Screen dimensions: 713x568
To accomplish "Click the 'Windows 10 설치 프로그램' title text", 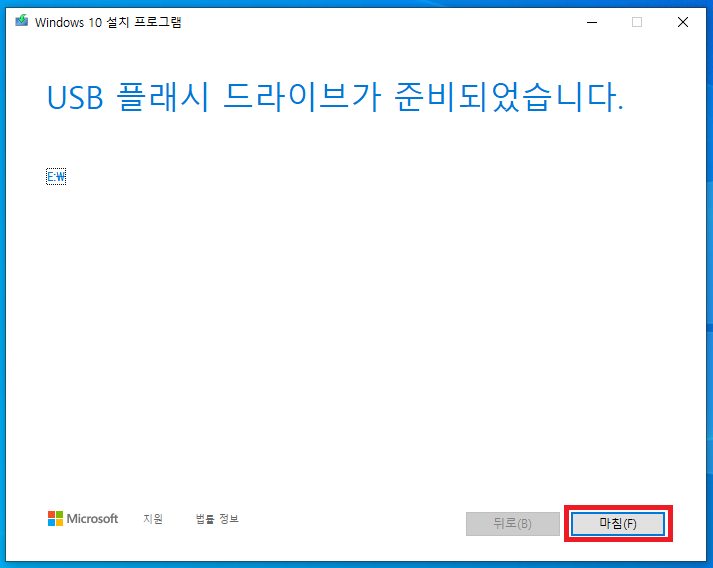I will tap(108, 22).
